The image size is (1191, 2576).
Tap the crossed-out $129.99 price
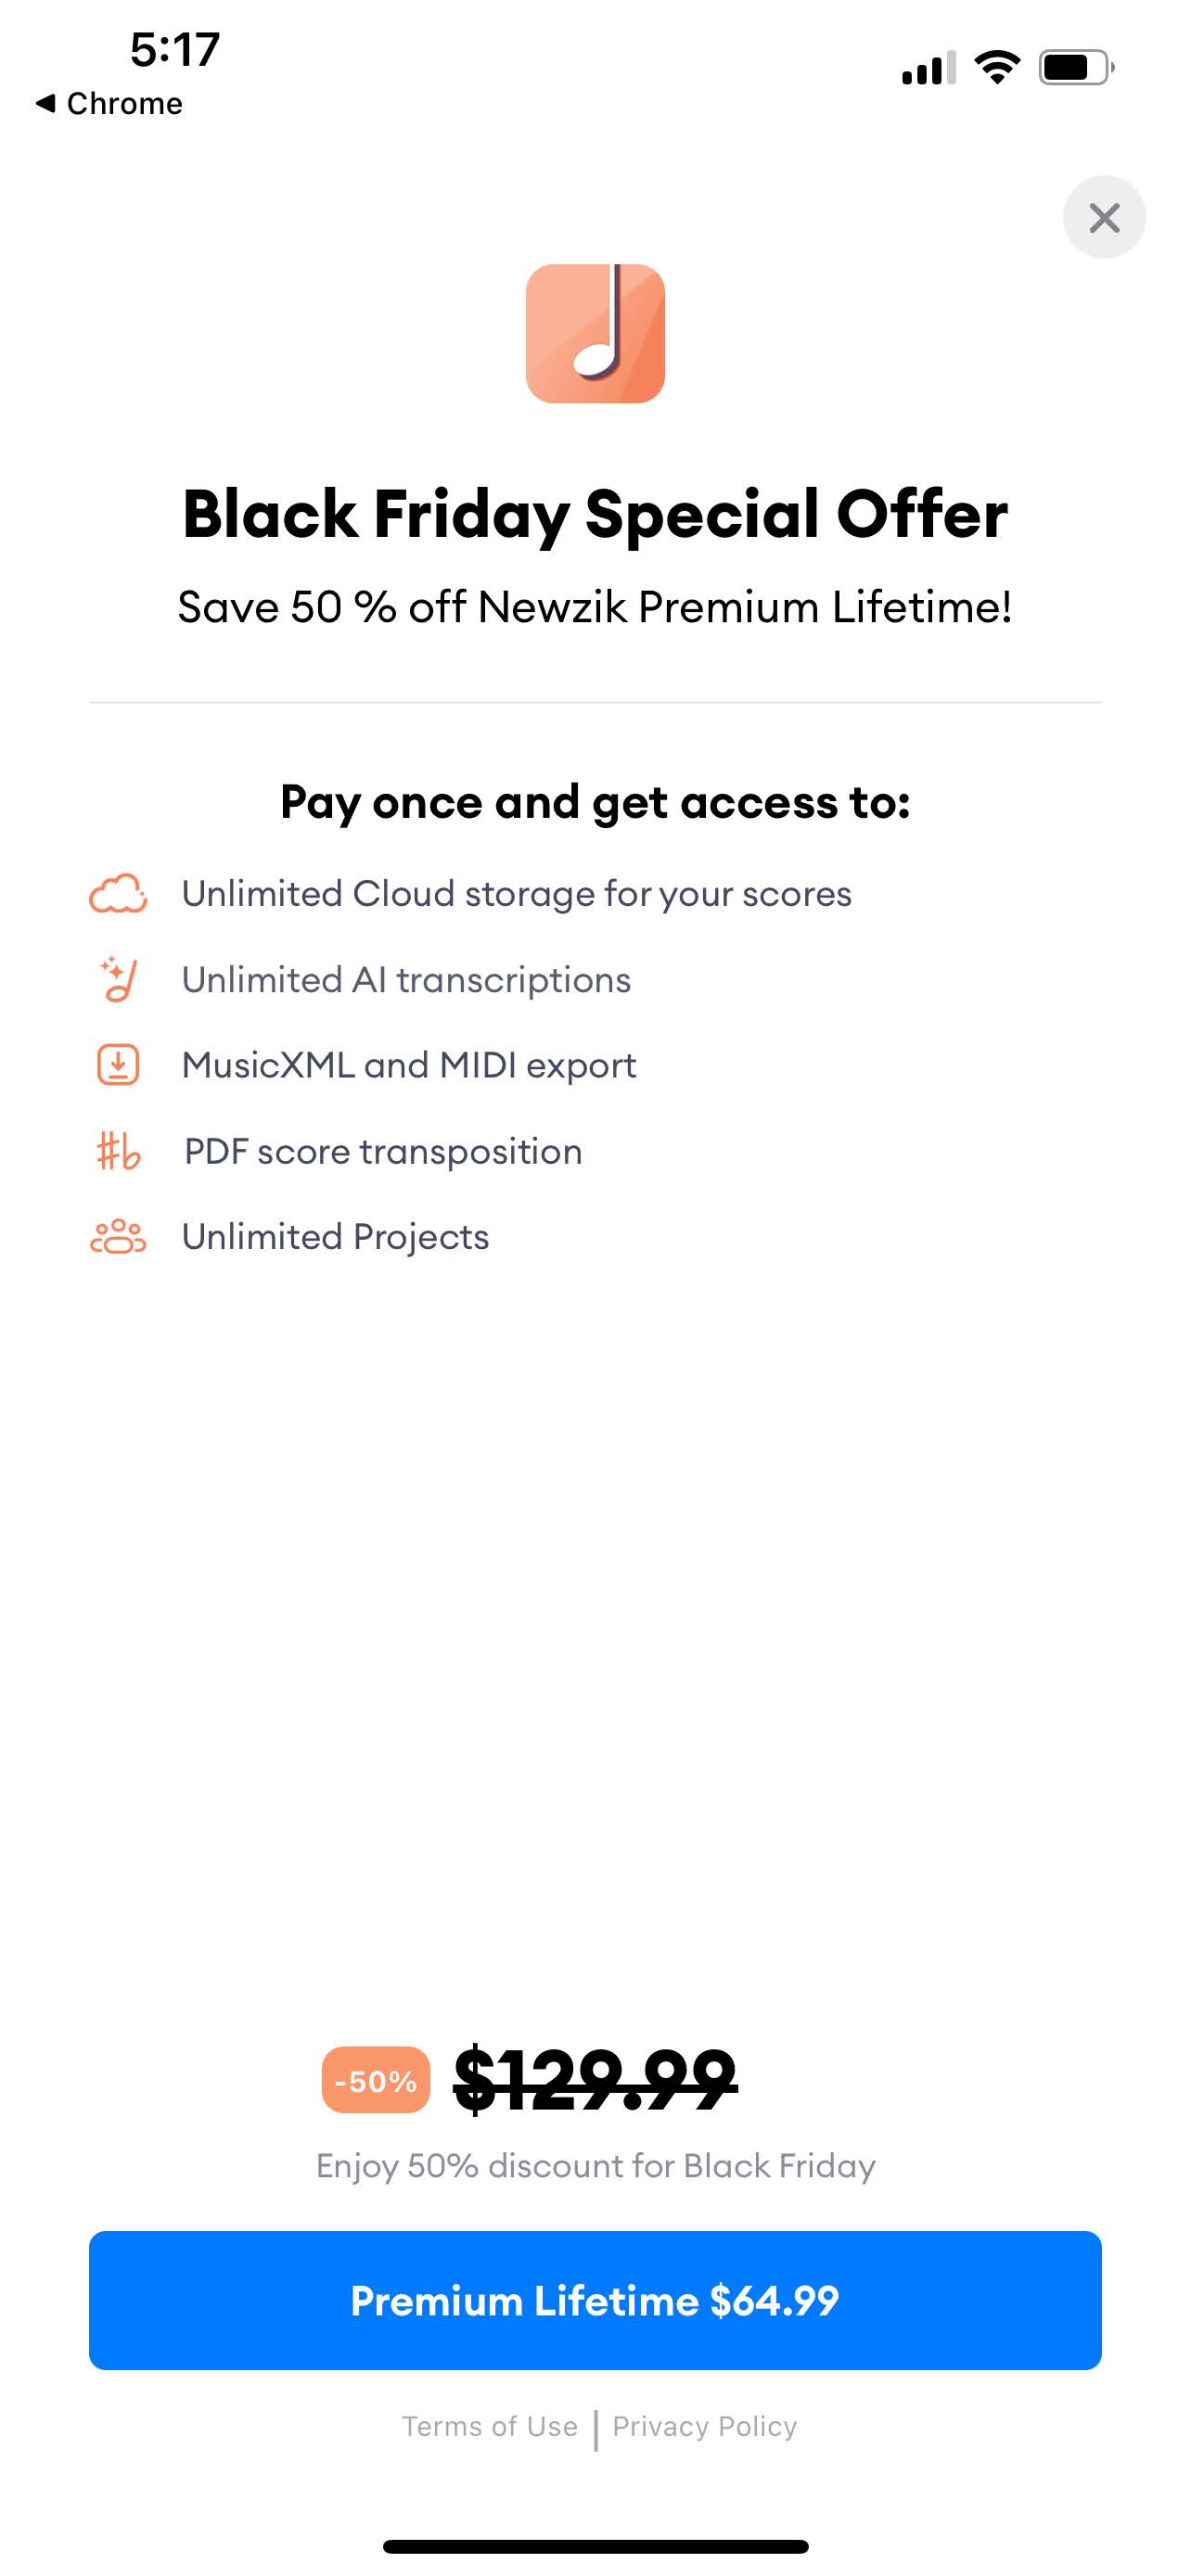(x=595, y=2080)
